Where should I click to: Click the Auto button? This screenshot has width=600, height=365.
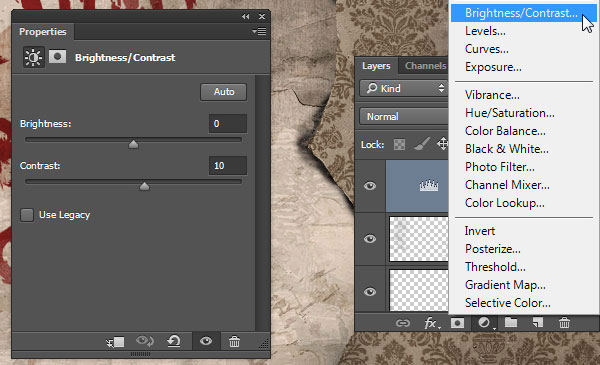coord(224,92)
